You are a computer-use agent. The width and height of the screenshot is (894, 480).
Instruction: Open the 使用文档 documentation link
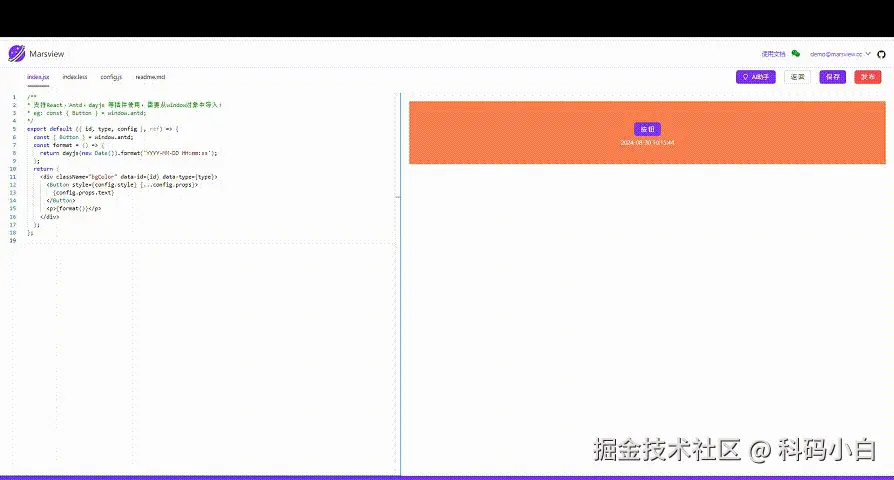pos(773,54)
